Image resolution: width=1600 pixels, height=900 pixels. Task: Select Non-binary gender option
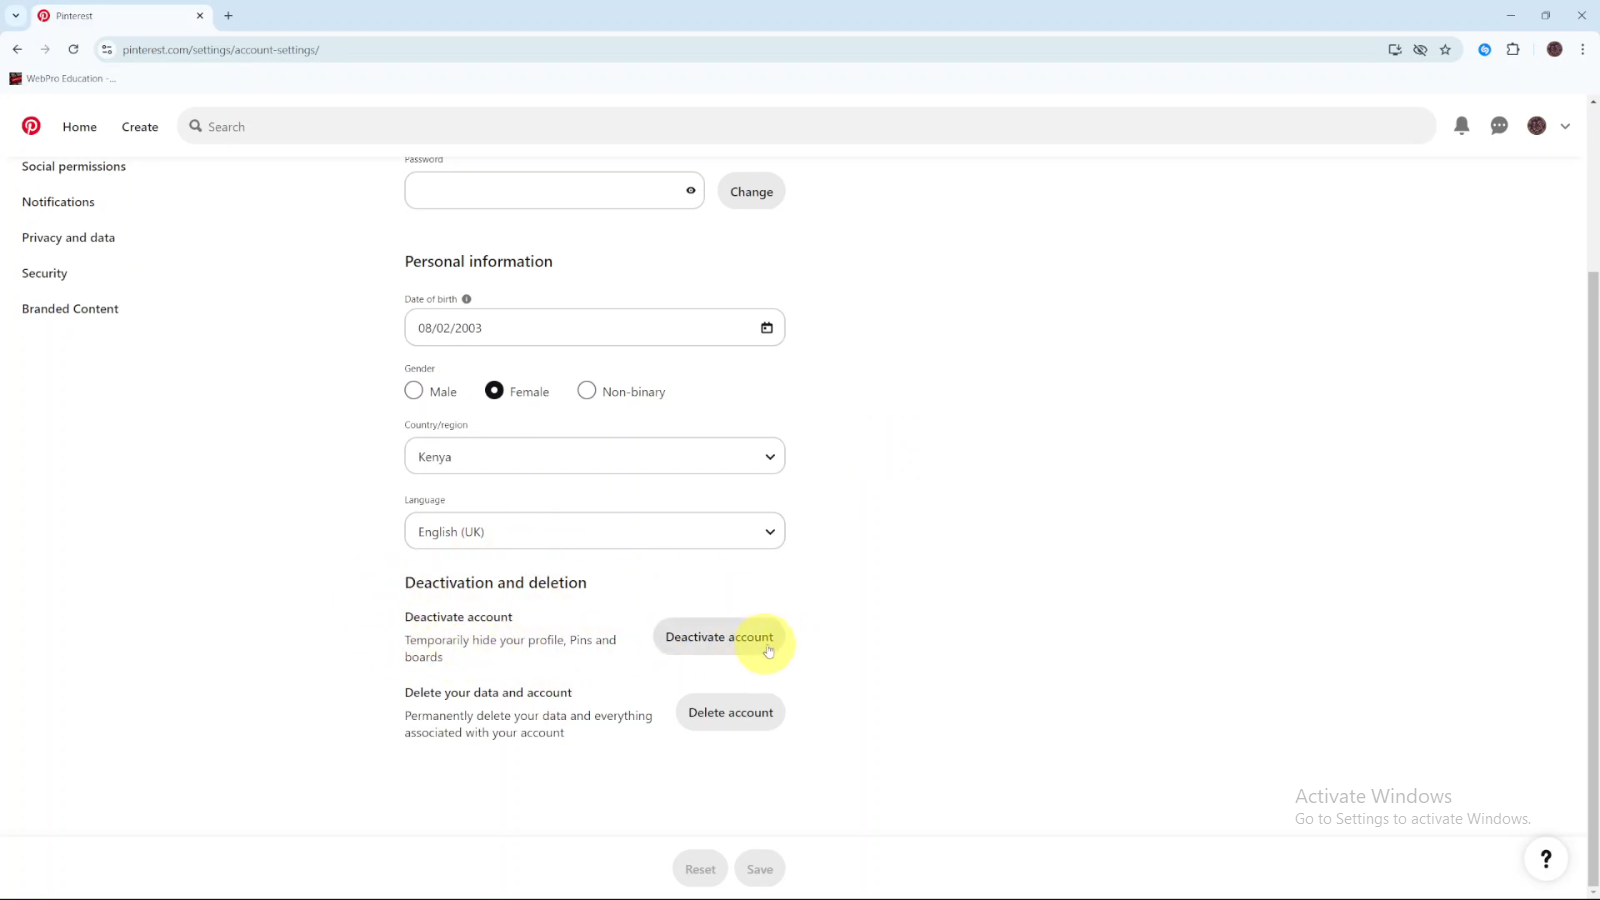click(587, 390)
